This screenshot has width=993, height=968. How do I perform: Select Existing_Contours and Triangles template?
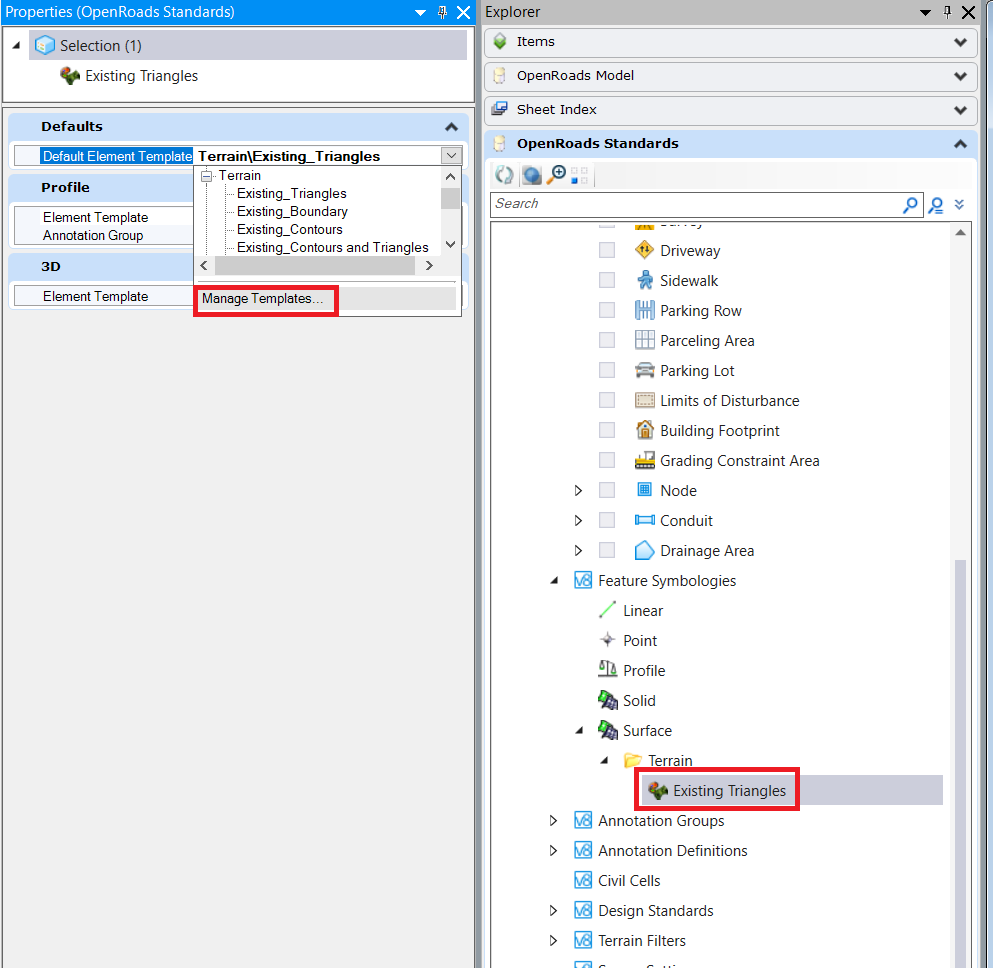[x=332, y=248]
